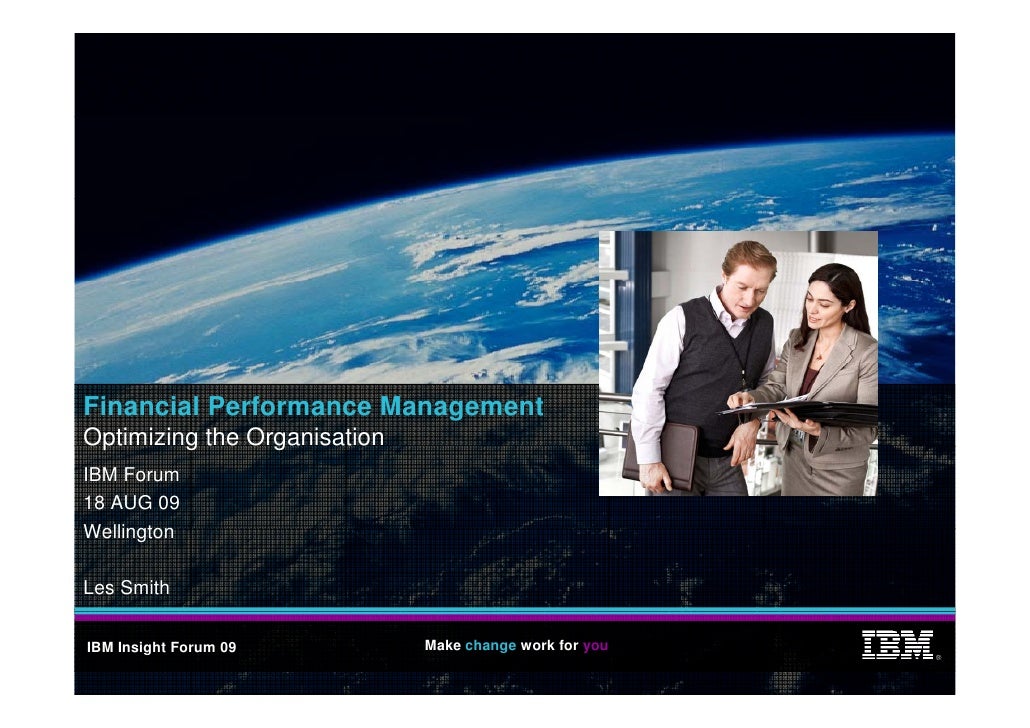Click the 'Wellington' location text
1030x728 pixels.
[x=129, y=532]
